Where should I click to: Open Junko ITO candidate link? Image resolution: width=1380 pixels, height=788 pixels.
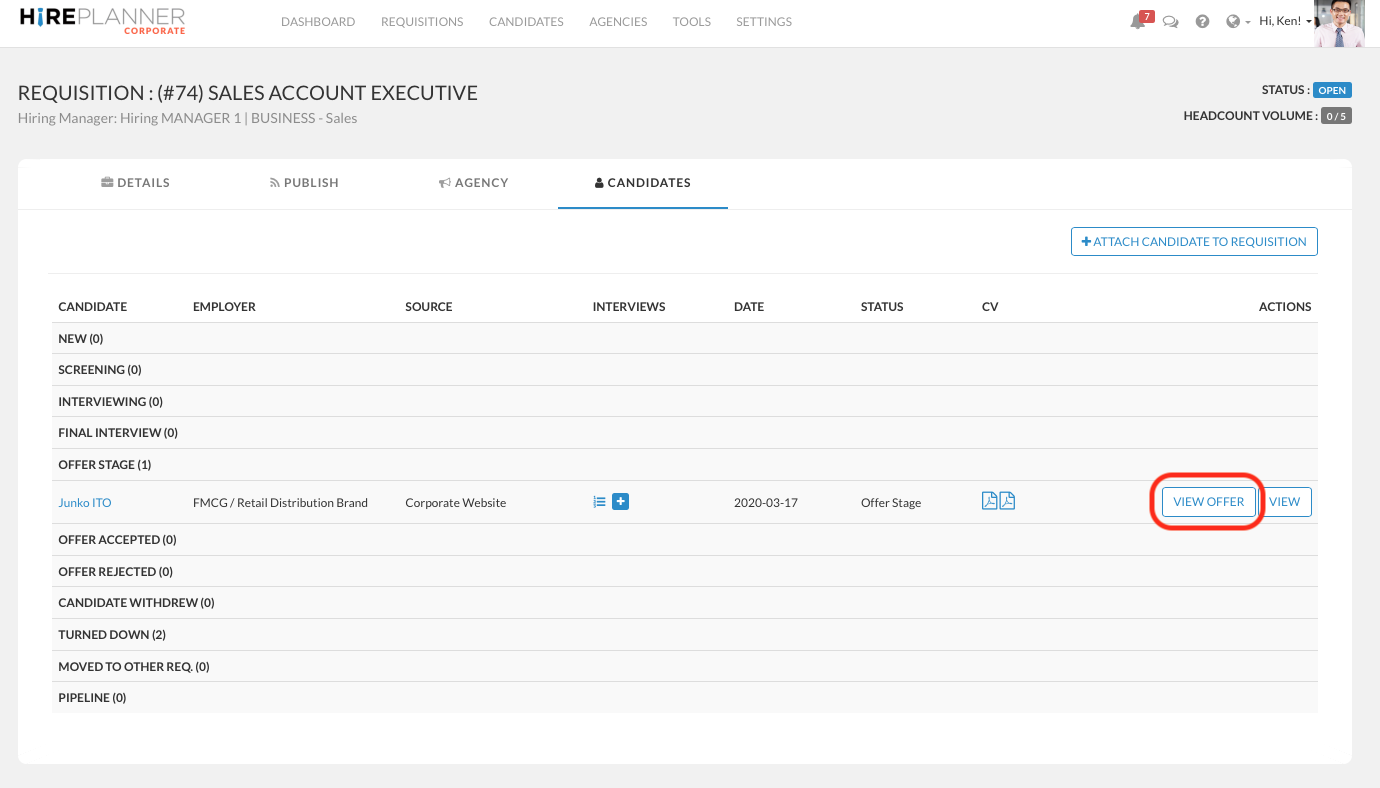coord(85,503)
